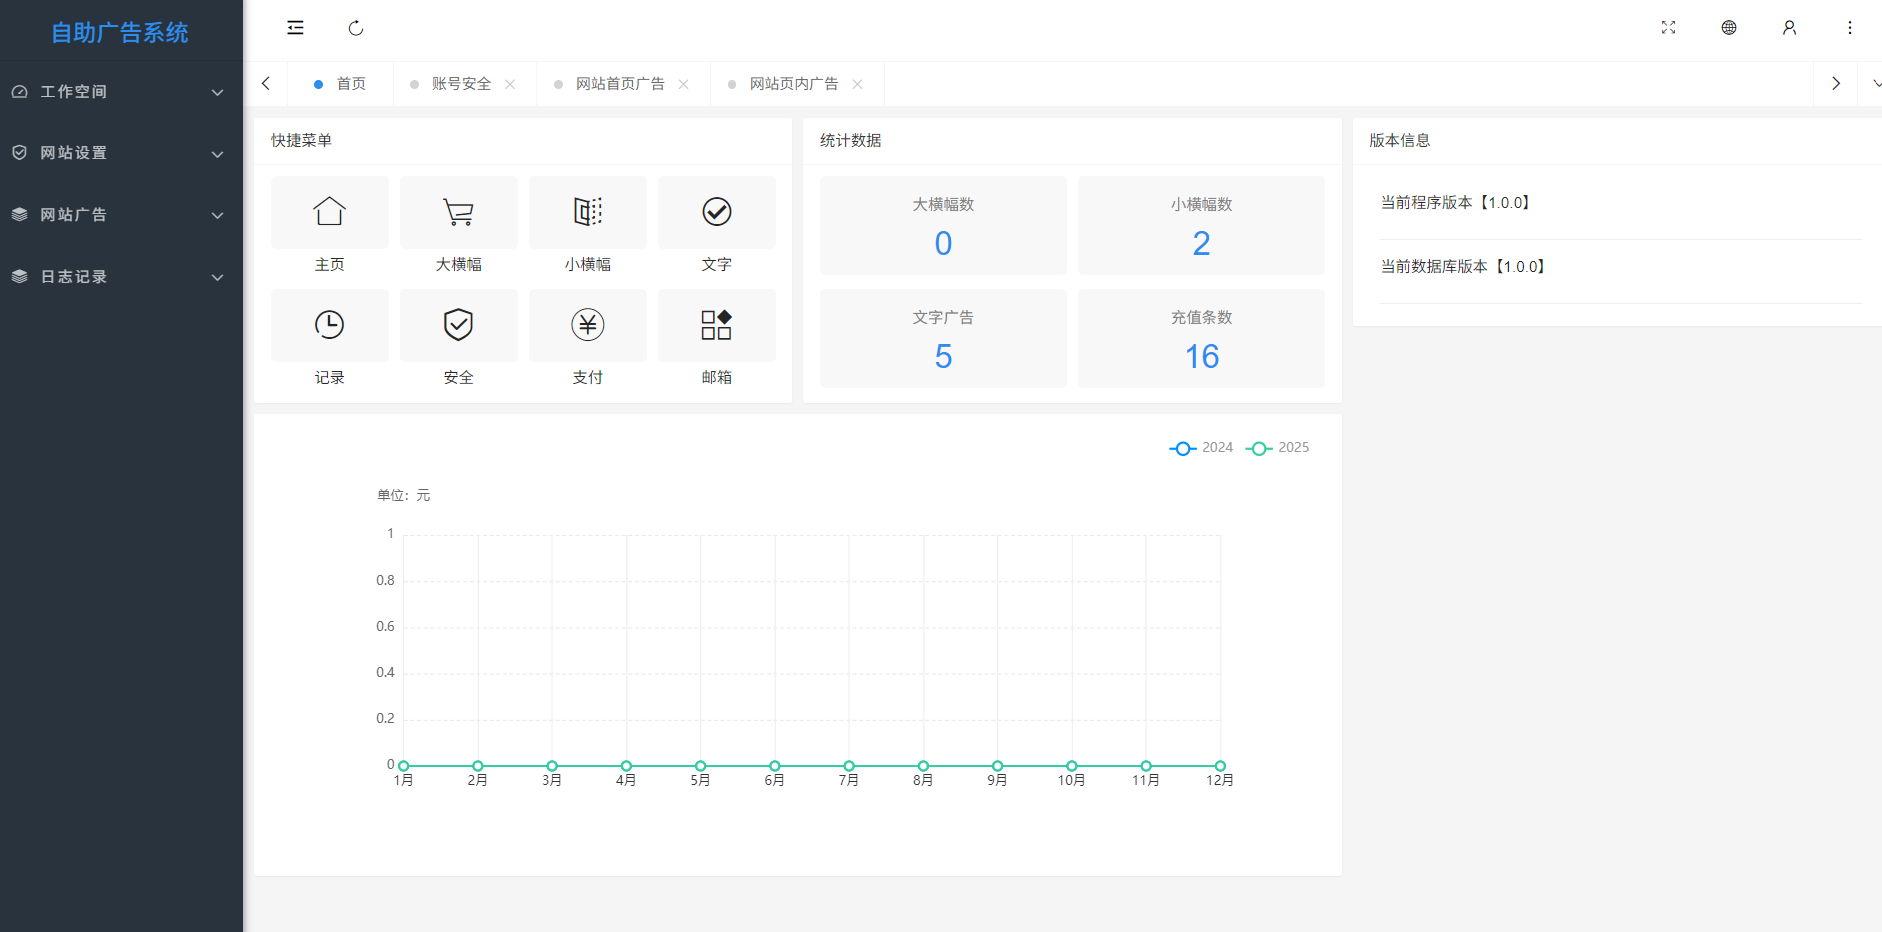The image size is (1882, 932).
Task: Click the 1月 data point on chart
Action: [x=404, y=766]
